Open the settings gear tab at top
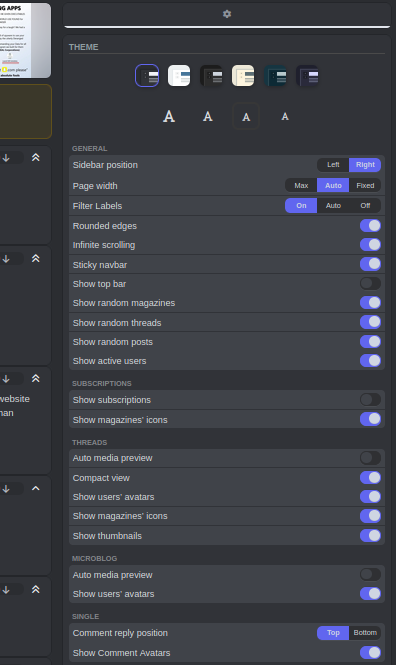The image size is (396, 665). click(227, 14)
